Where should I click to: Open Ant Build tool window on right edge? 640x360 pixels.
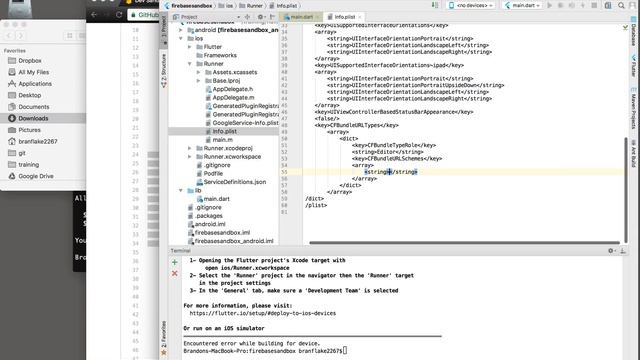click(x=633, y=154)
